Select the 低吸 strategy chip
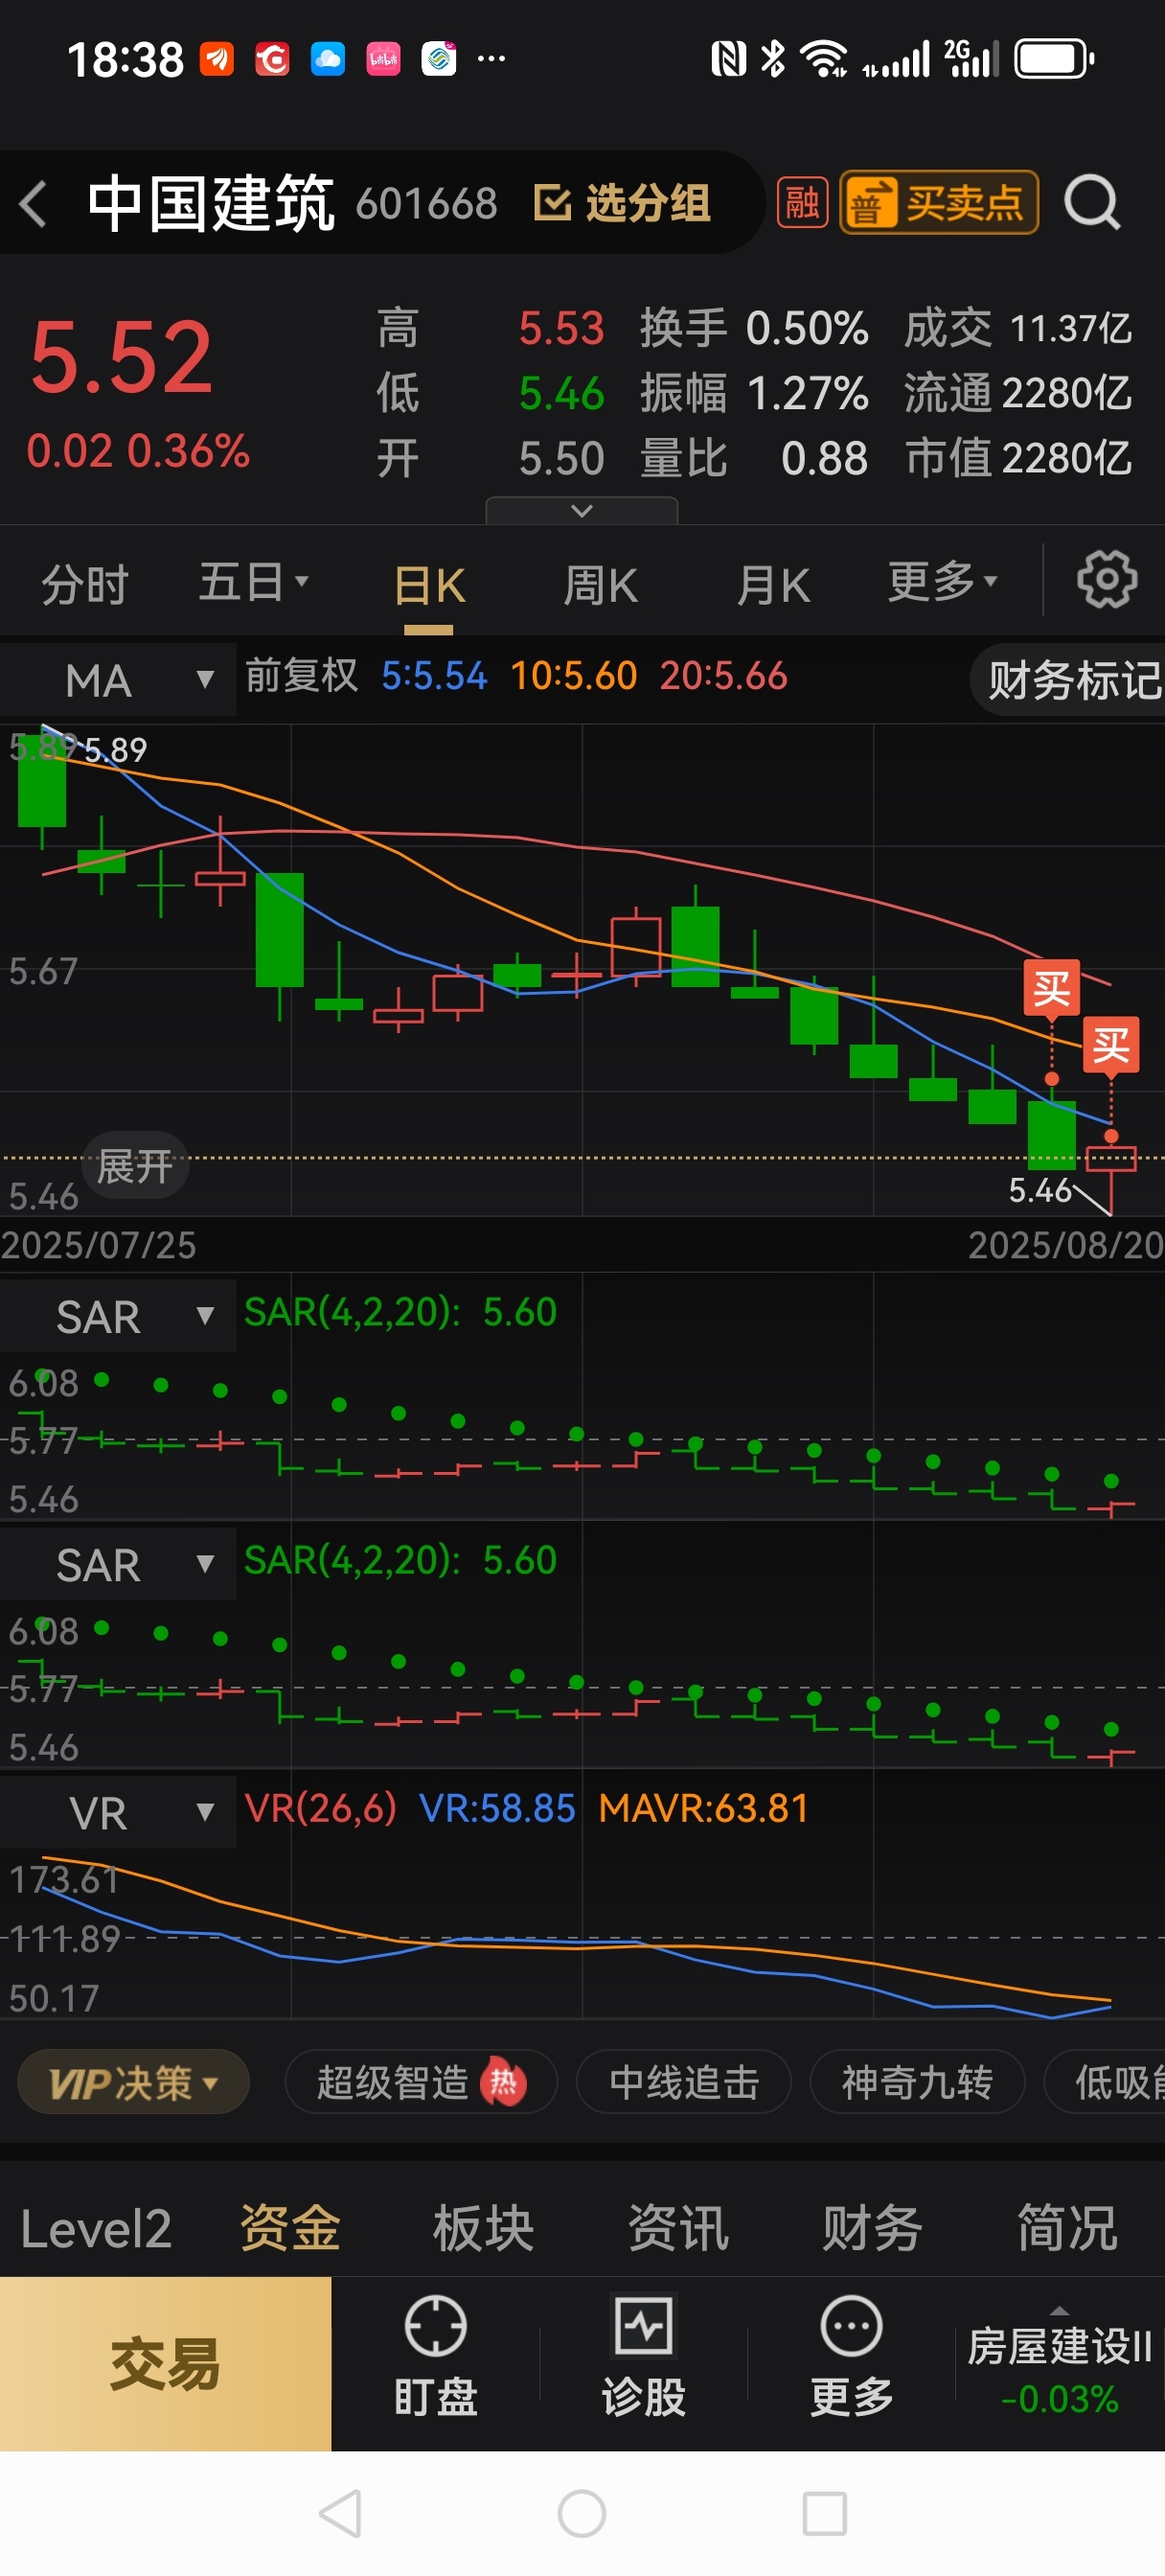Image resolution: width=1165 pixels, height=2576 pixels. pyautogui.click(x=1105, y=2083)
